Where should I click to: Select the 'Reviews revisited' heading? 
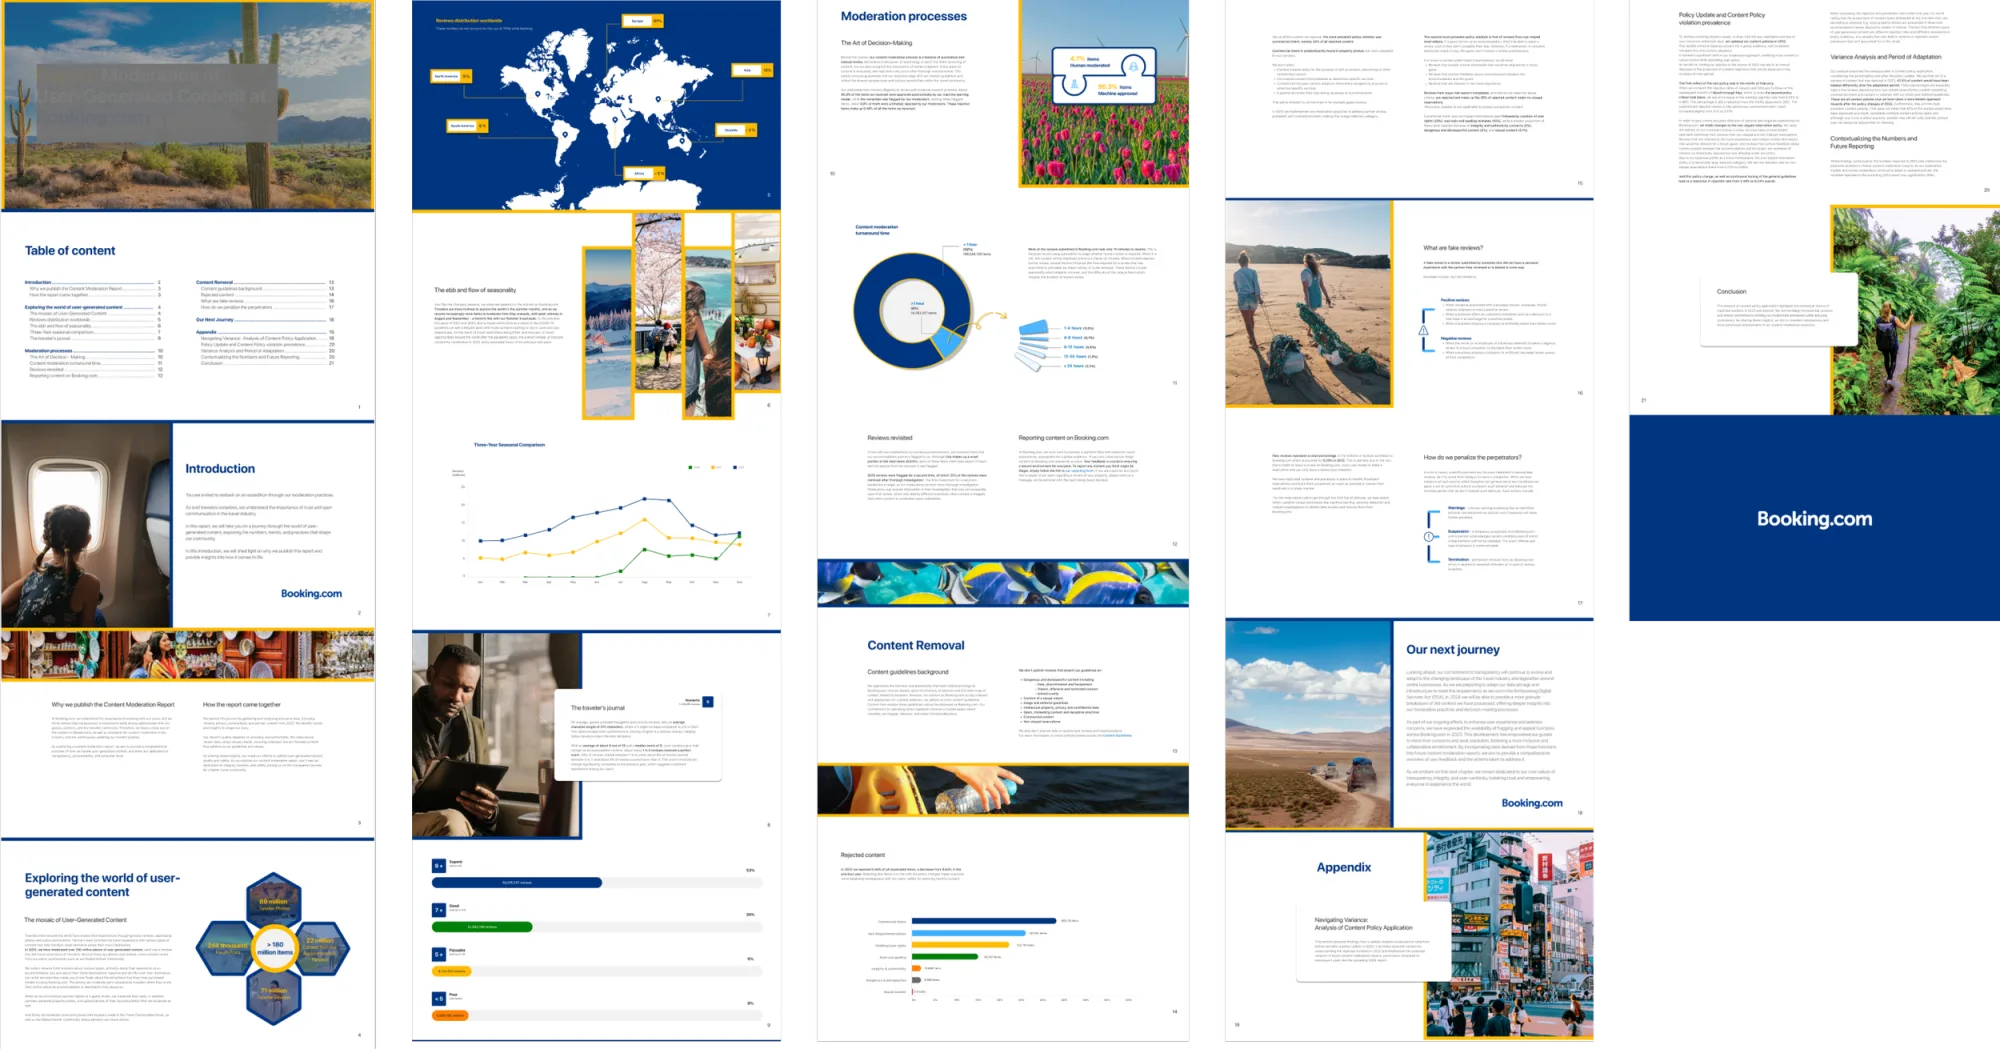pos(889,438)
